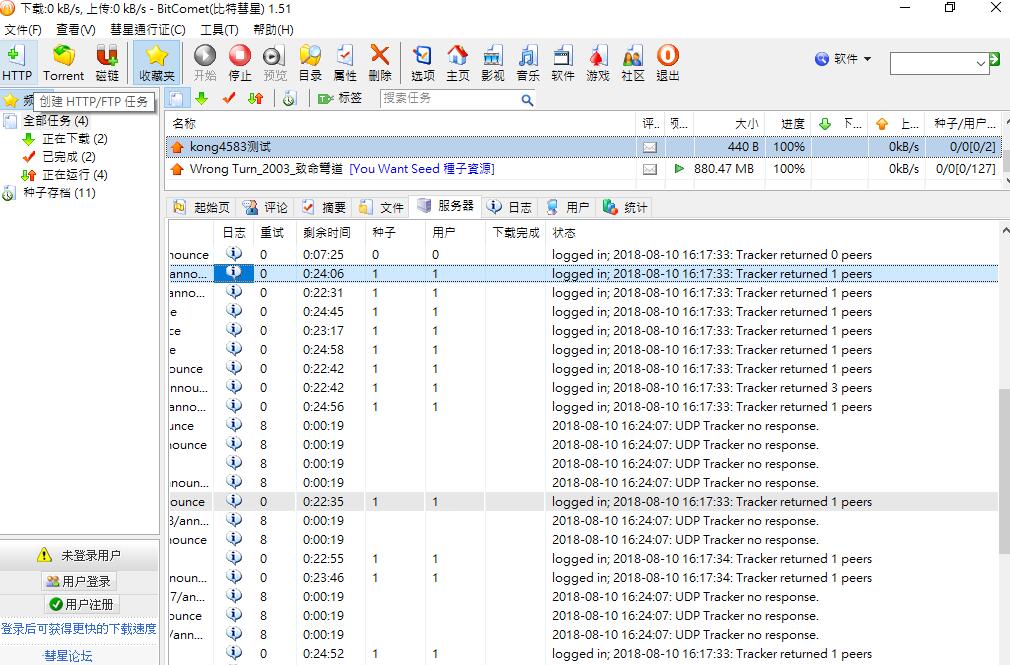
Task: Click preview play icon for Wrong Turn task
Action: pos(678,168)
